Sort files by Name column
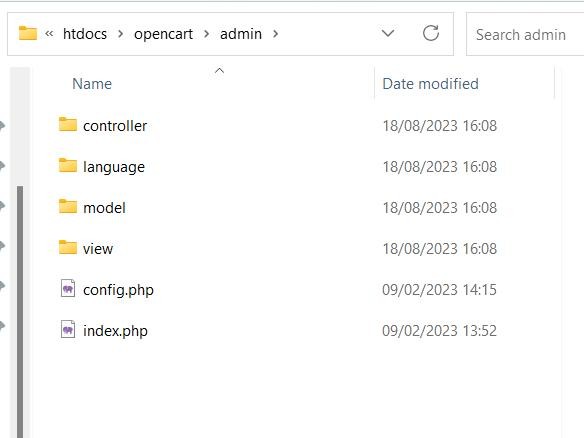This screenshot has height=438, width=584. [92, 84]
